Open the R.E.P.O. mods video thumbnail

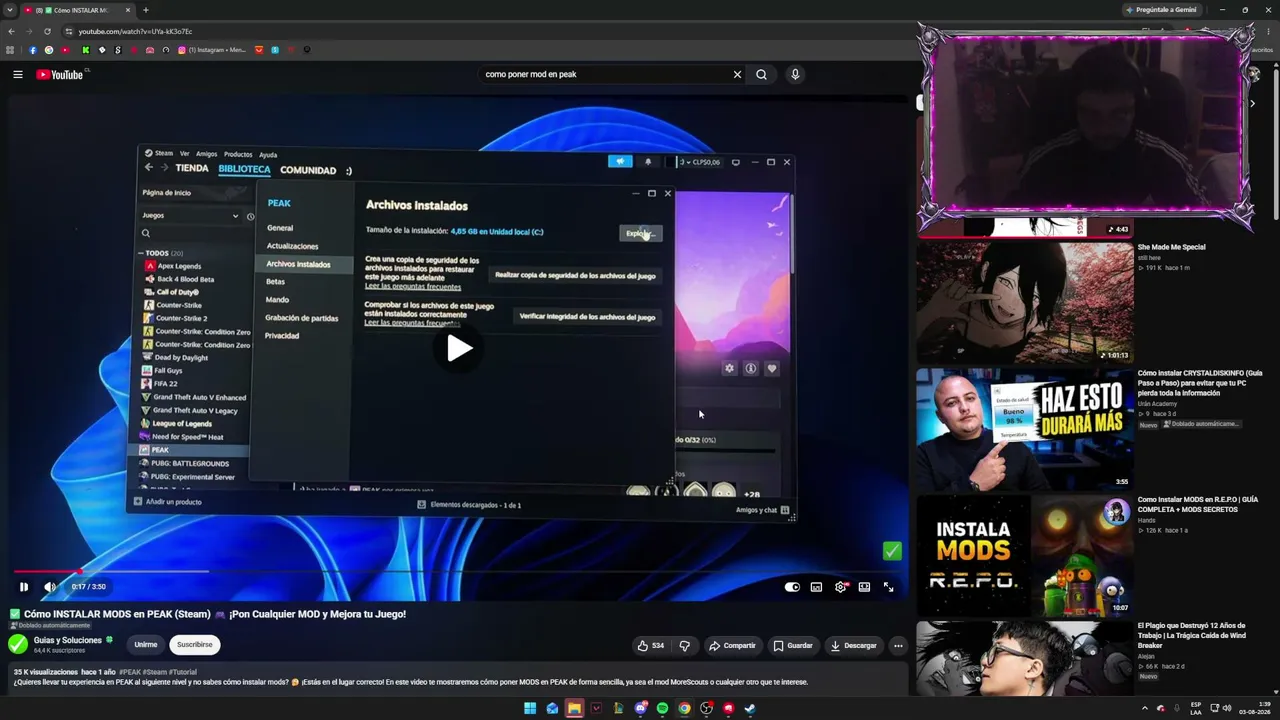tap(1025, 555)
